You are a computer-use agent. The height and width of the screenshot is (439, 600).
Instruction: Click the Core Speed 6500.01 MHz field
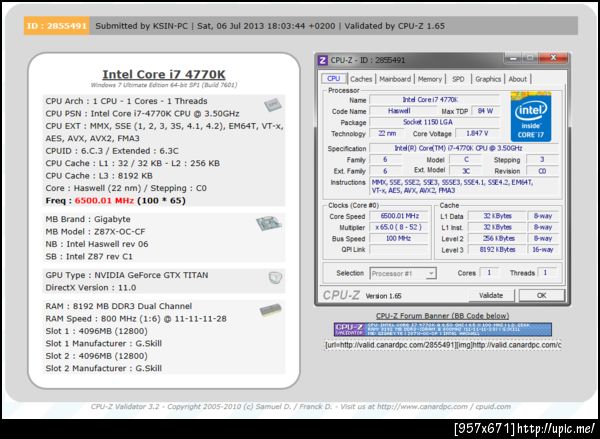399,216
